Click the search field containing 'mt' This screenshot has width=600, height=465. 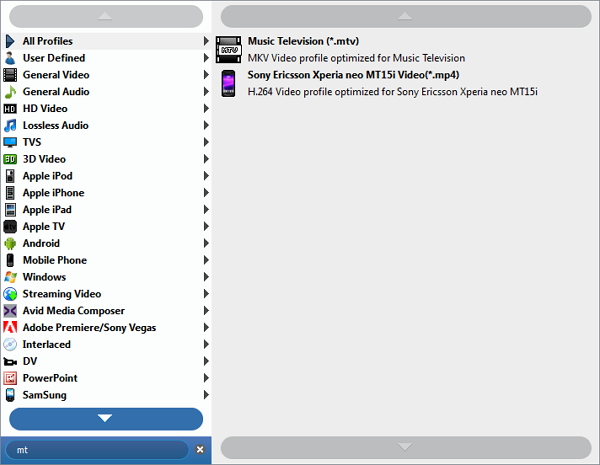(x=97, y=450)
